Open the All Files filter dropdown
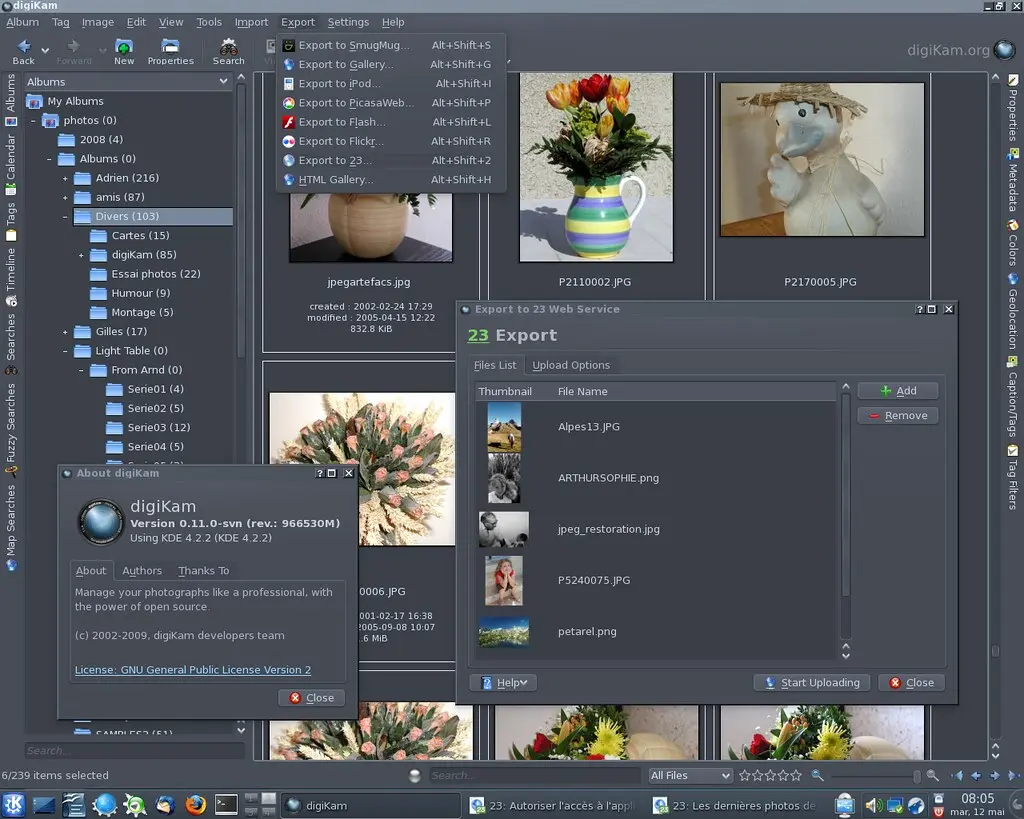The height and width of the screenshot is (819, 1024). pyautogui.click(x=689, y=775)
